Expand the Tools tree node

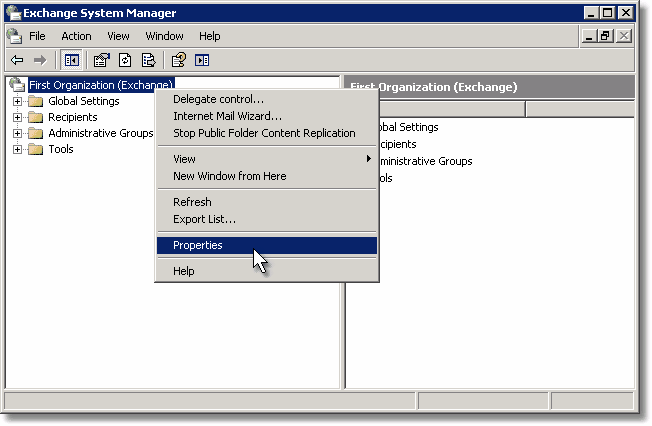[x=17, y=149]
